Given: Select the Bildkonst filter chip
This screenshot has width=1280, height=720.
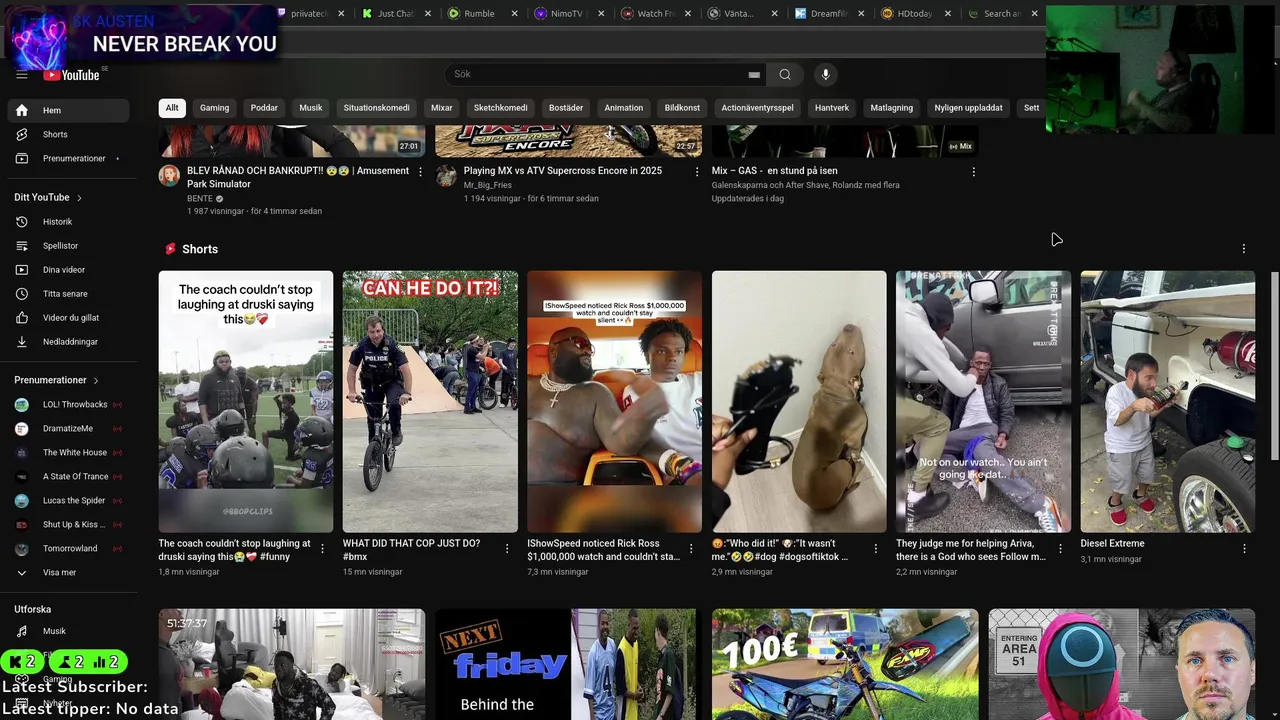Looking at the screenshot, I should (682, 108).
